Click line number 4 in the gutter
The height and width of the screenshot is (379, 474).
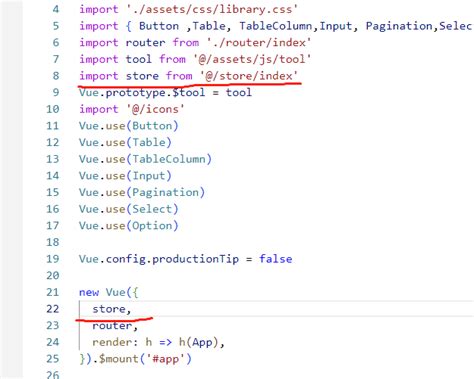pos(56,9)
